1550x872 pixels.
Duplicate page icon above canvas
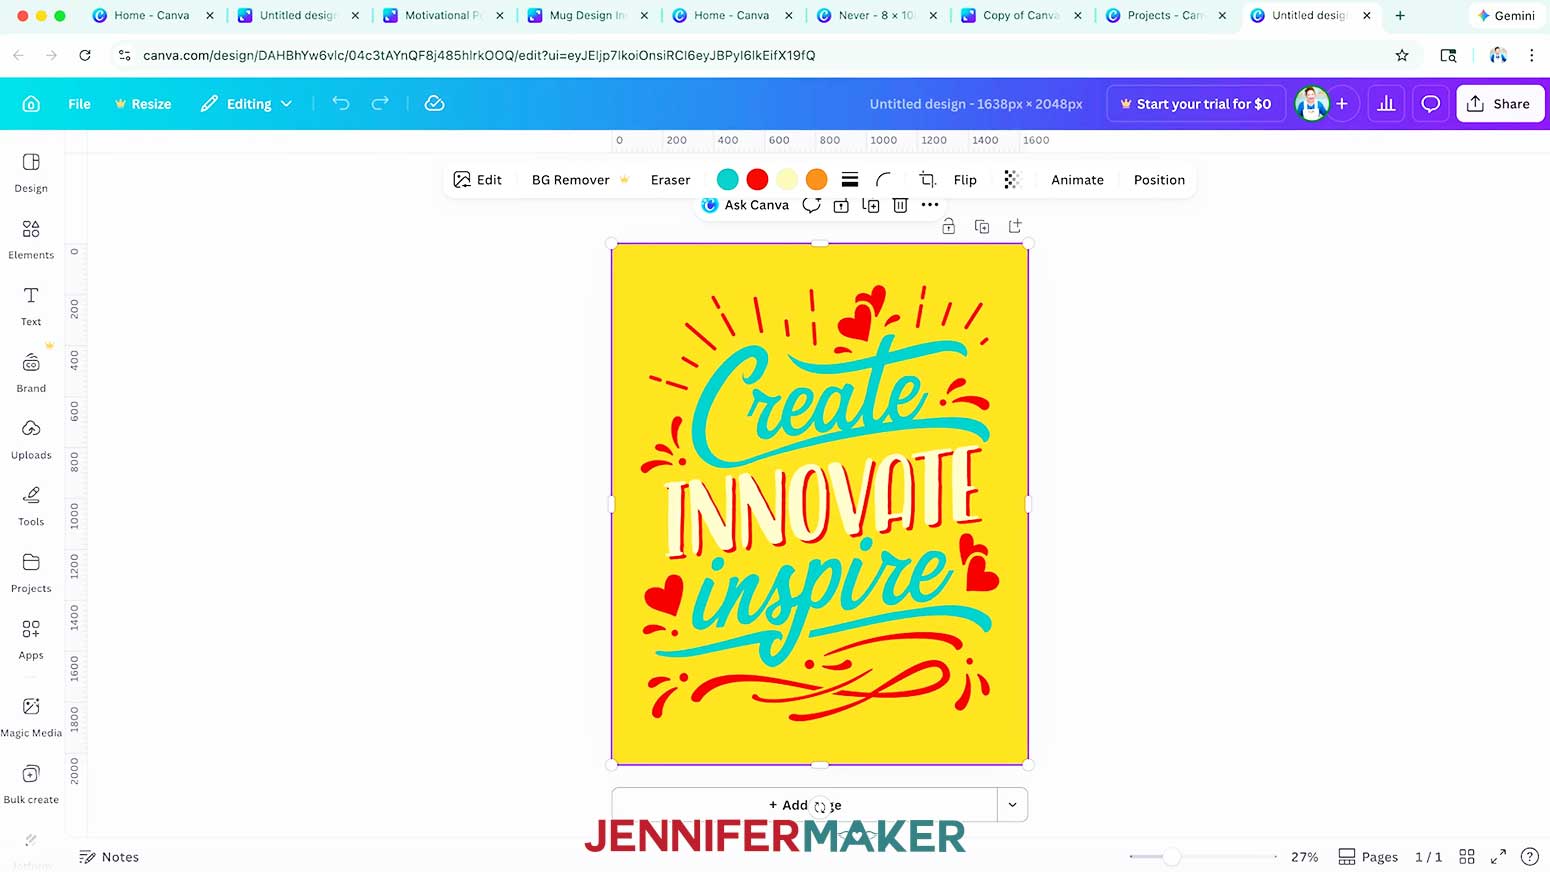point(982,227)
